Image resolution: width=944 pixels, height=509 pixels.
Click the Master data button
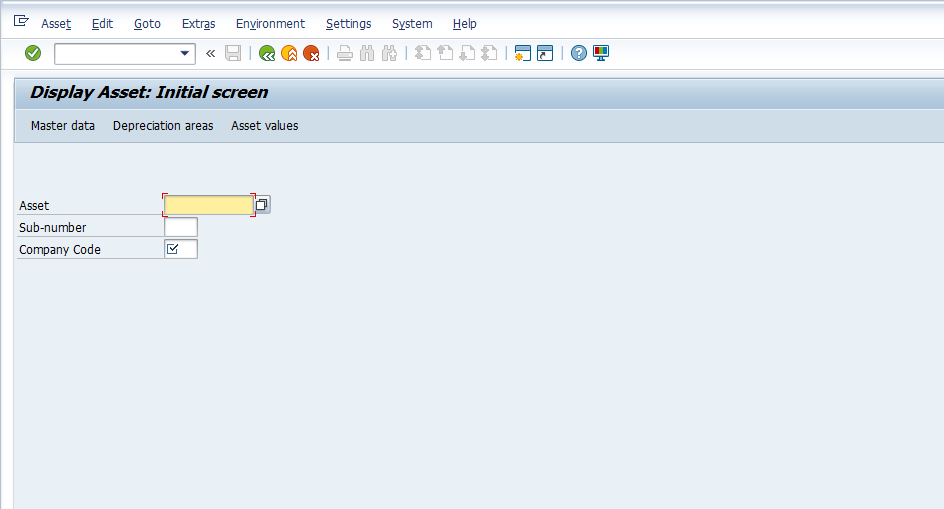(x=63, y=126)
